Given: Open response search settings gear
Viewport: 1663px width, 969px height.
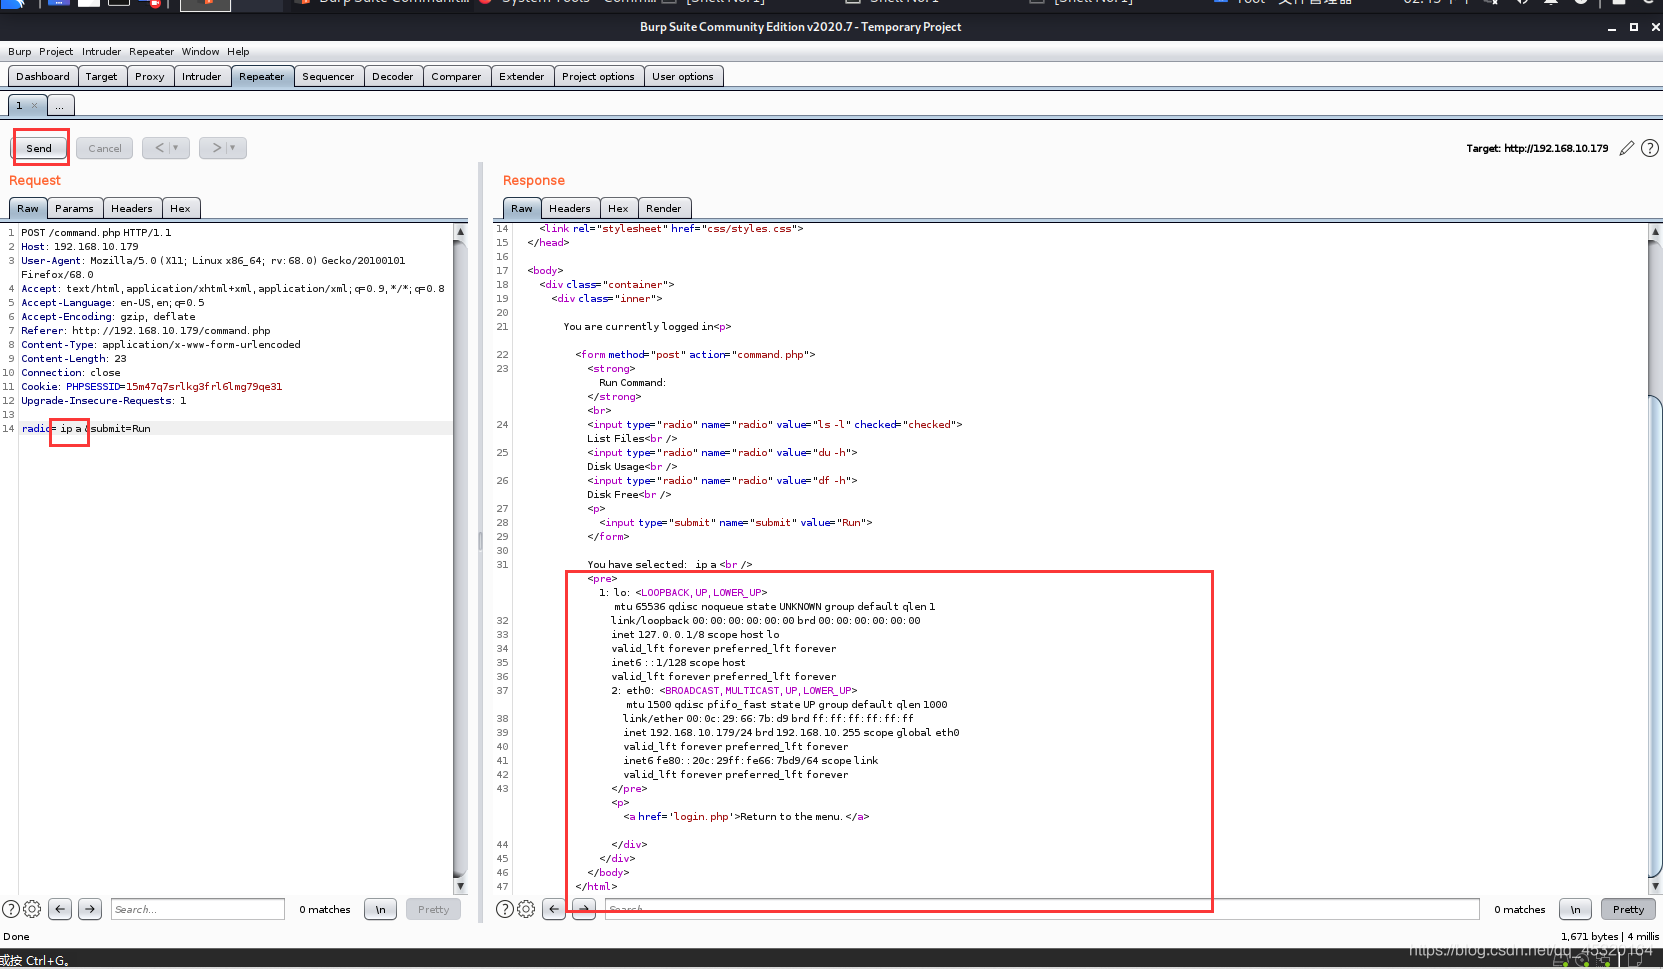Looking at the screenshot, I should (x=526, y=909).
